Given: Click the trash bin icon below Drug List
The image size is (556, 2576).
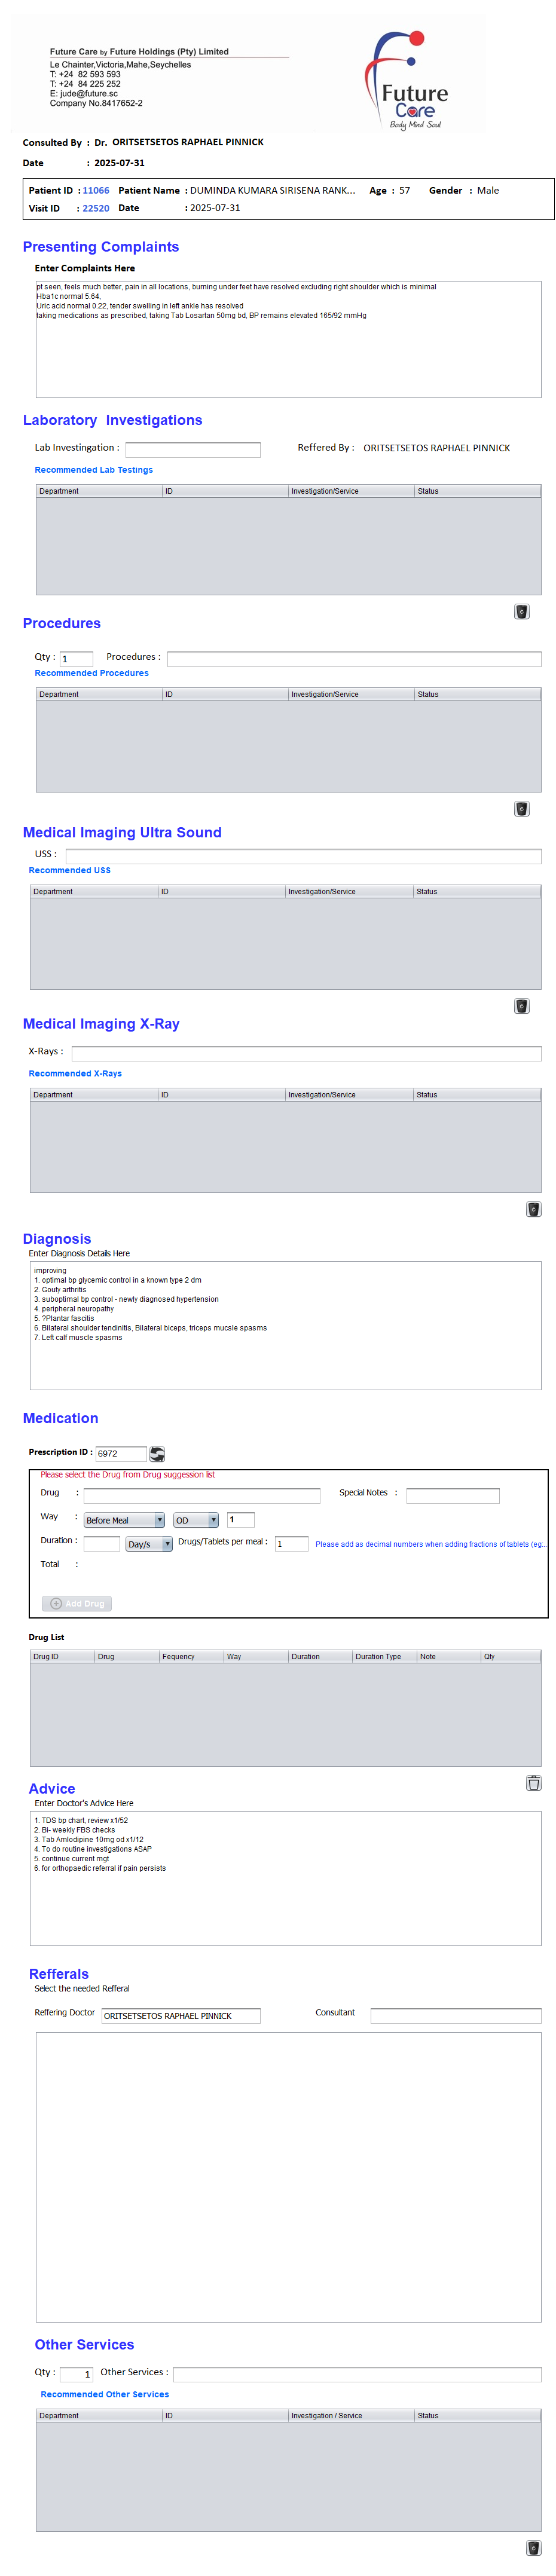Looking at the screenshot, I should click(533, 1782).
